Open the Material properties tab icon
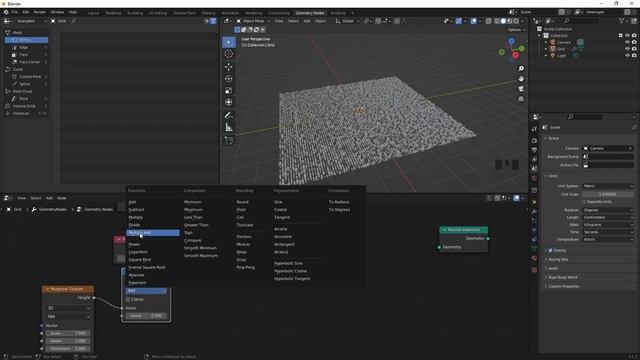The height and width of the screenshot is (360, 640). click(x=534, y=258)
